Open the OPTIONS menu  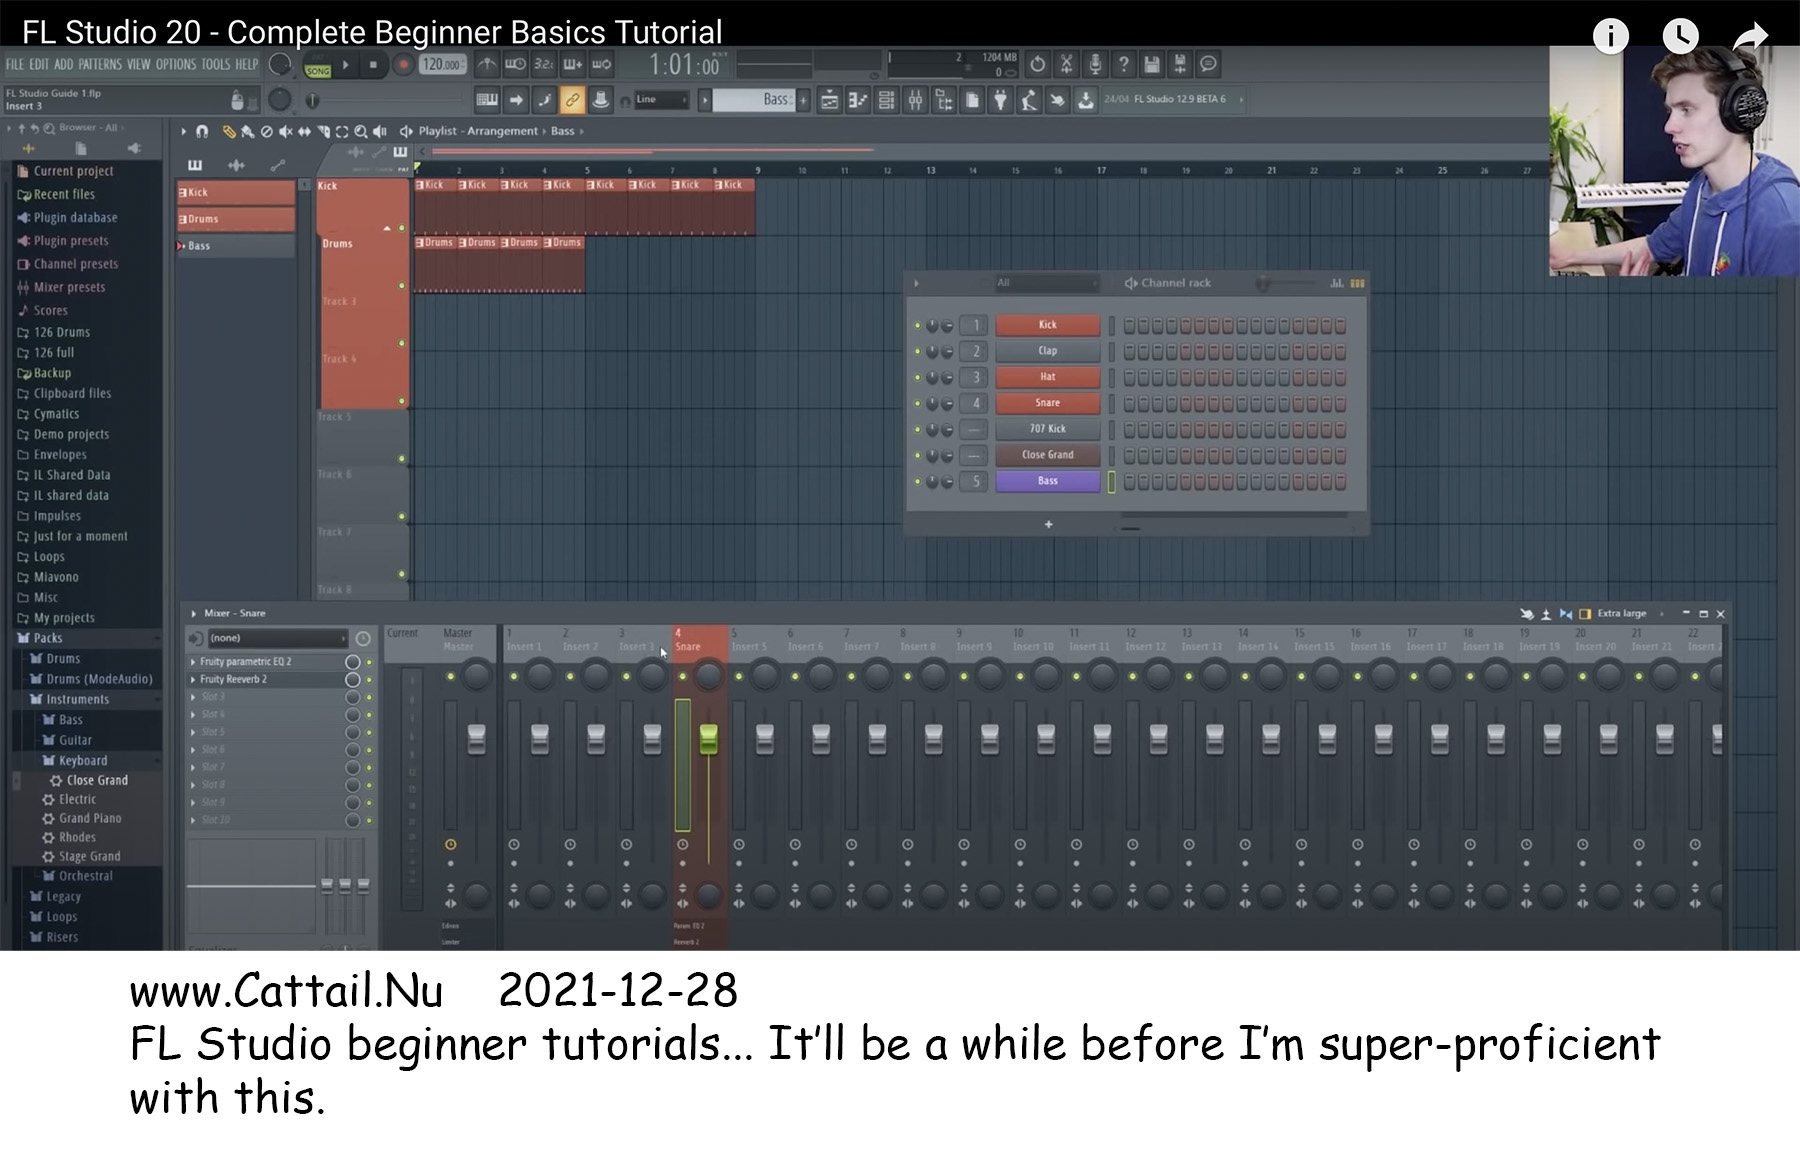pyautogui.click(x=176, y=65)
